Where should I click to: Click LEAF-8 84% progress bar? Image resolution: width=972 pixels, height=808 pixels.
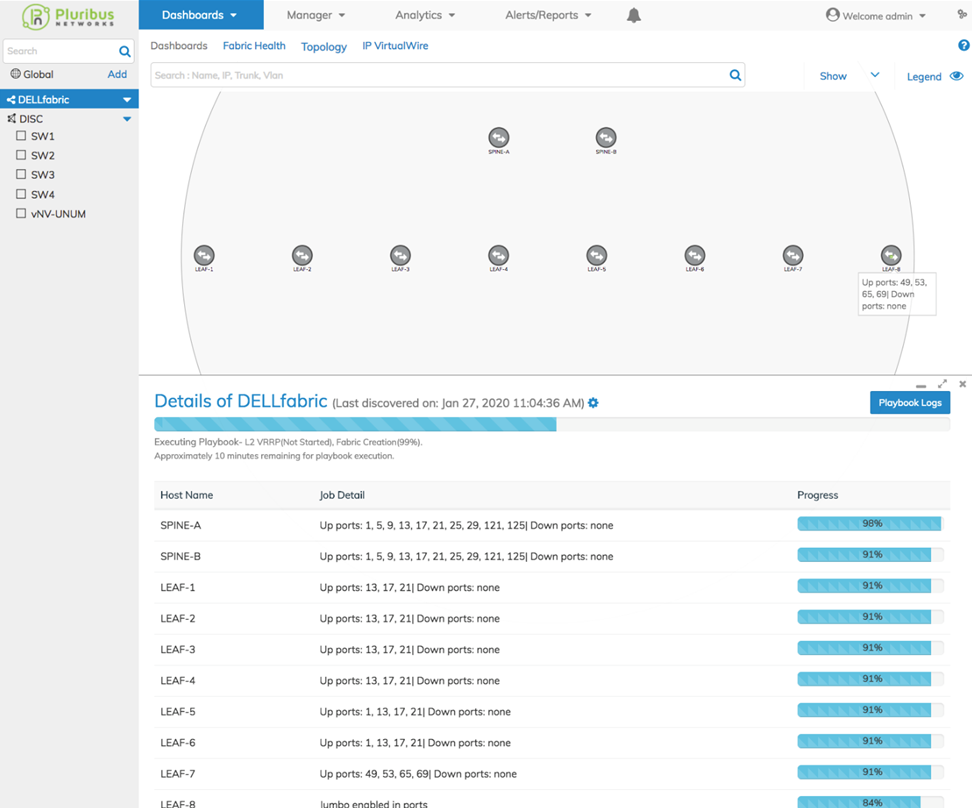point(870,802)
